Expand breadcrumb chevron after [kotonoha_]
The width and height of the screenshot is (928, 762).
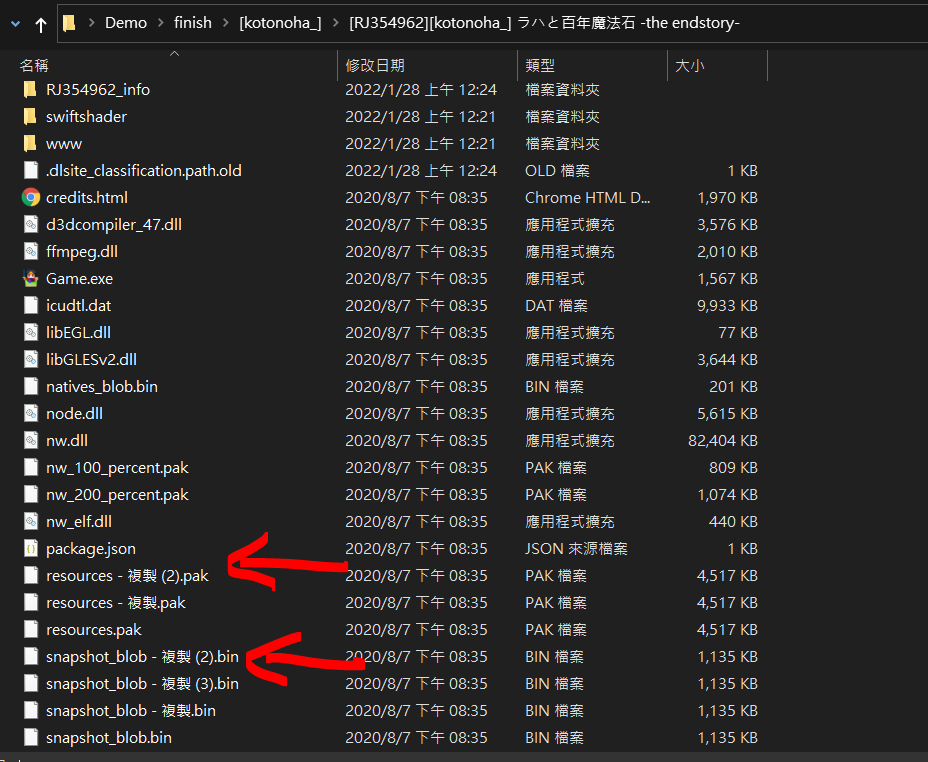coord(336,23)
